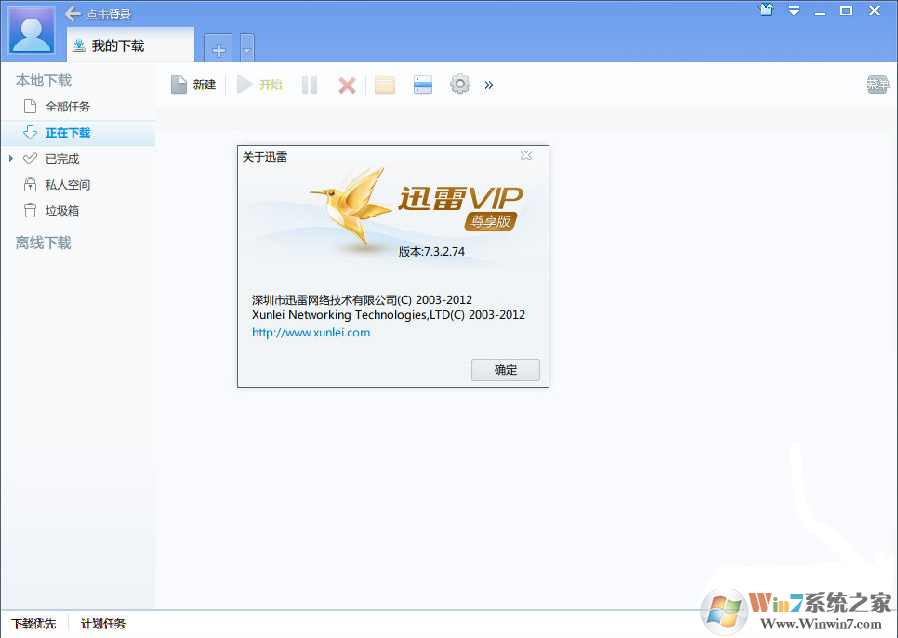Change the skin with the shirt icon
The width and height of the screenshot is (898, 638).
[766, 10]
